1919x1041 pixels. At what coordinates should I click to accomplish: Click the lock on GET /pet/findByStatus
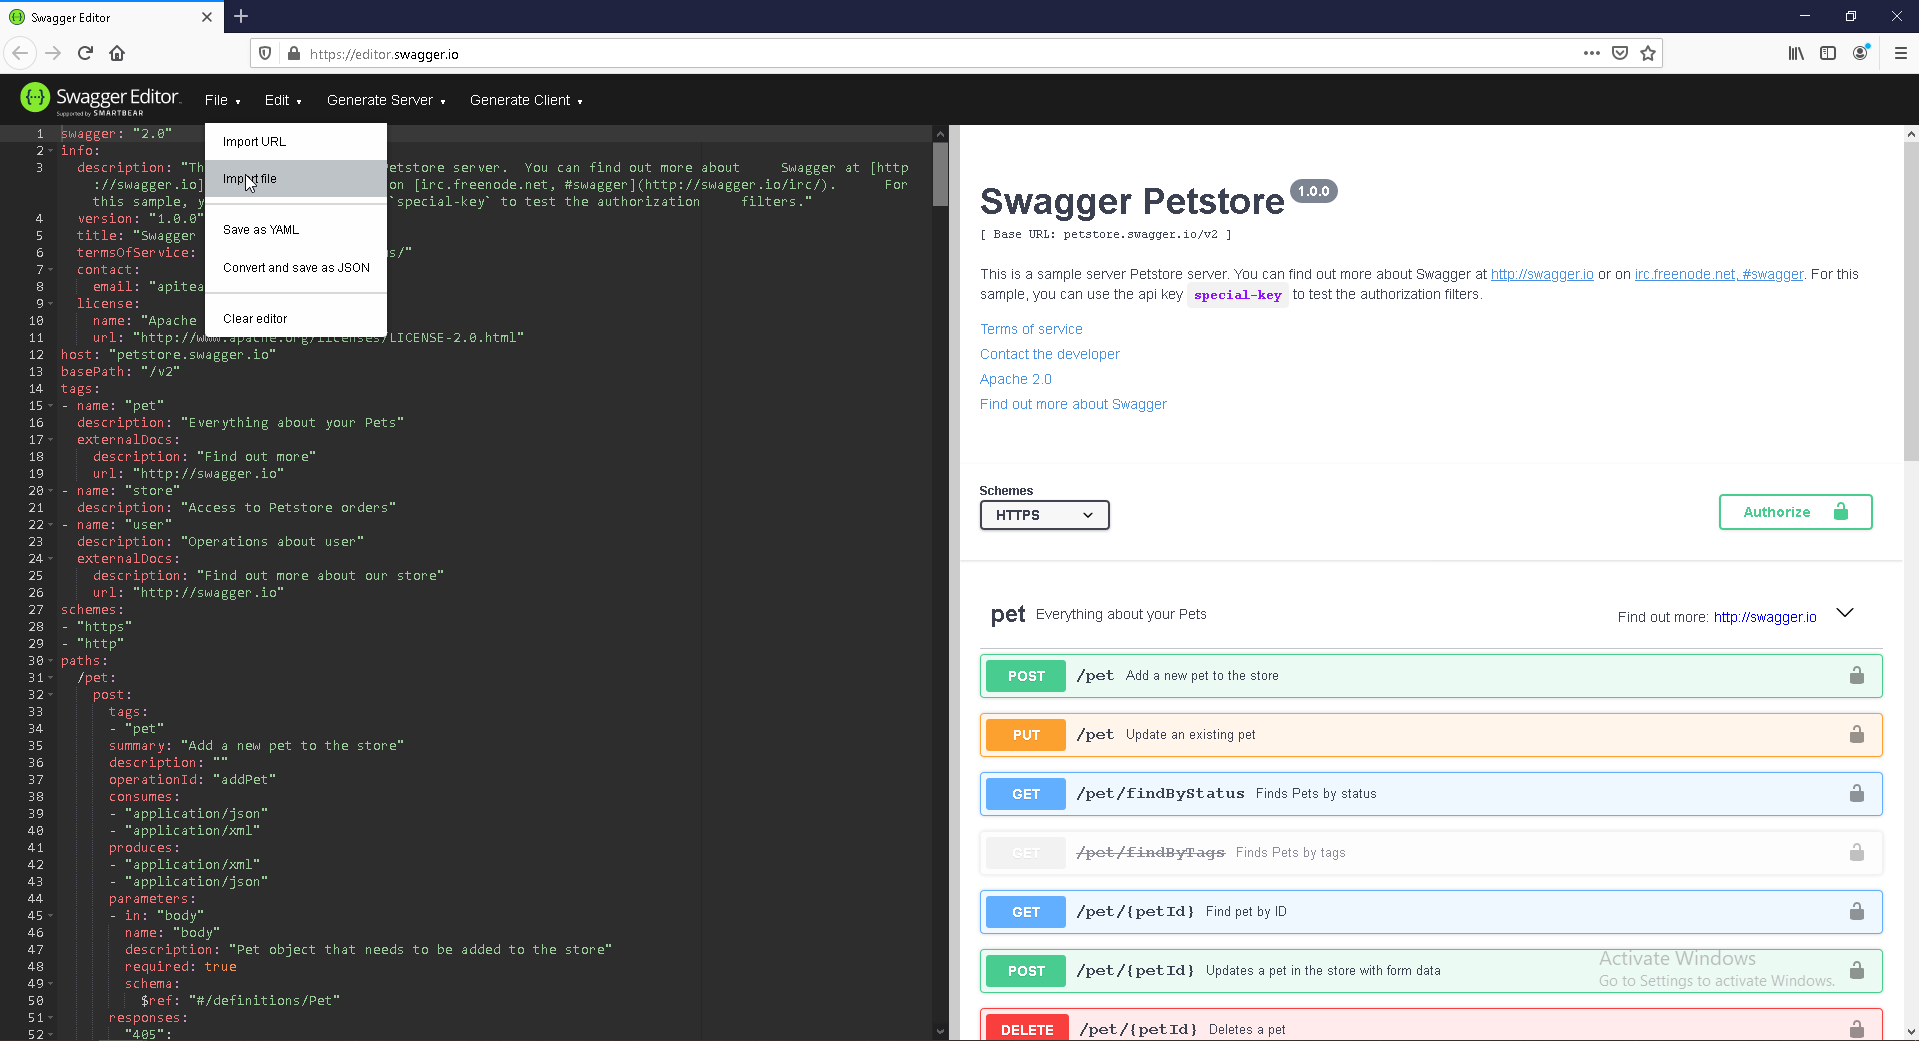pyautogui.click(x=1856, y=794)
